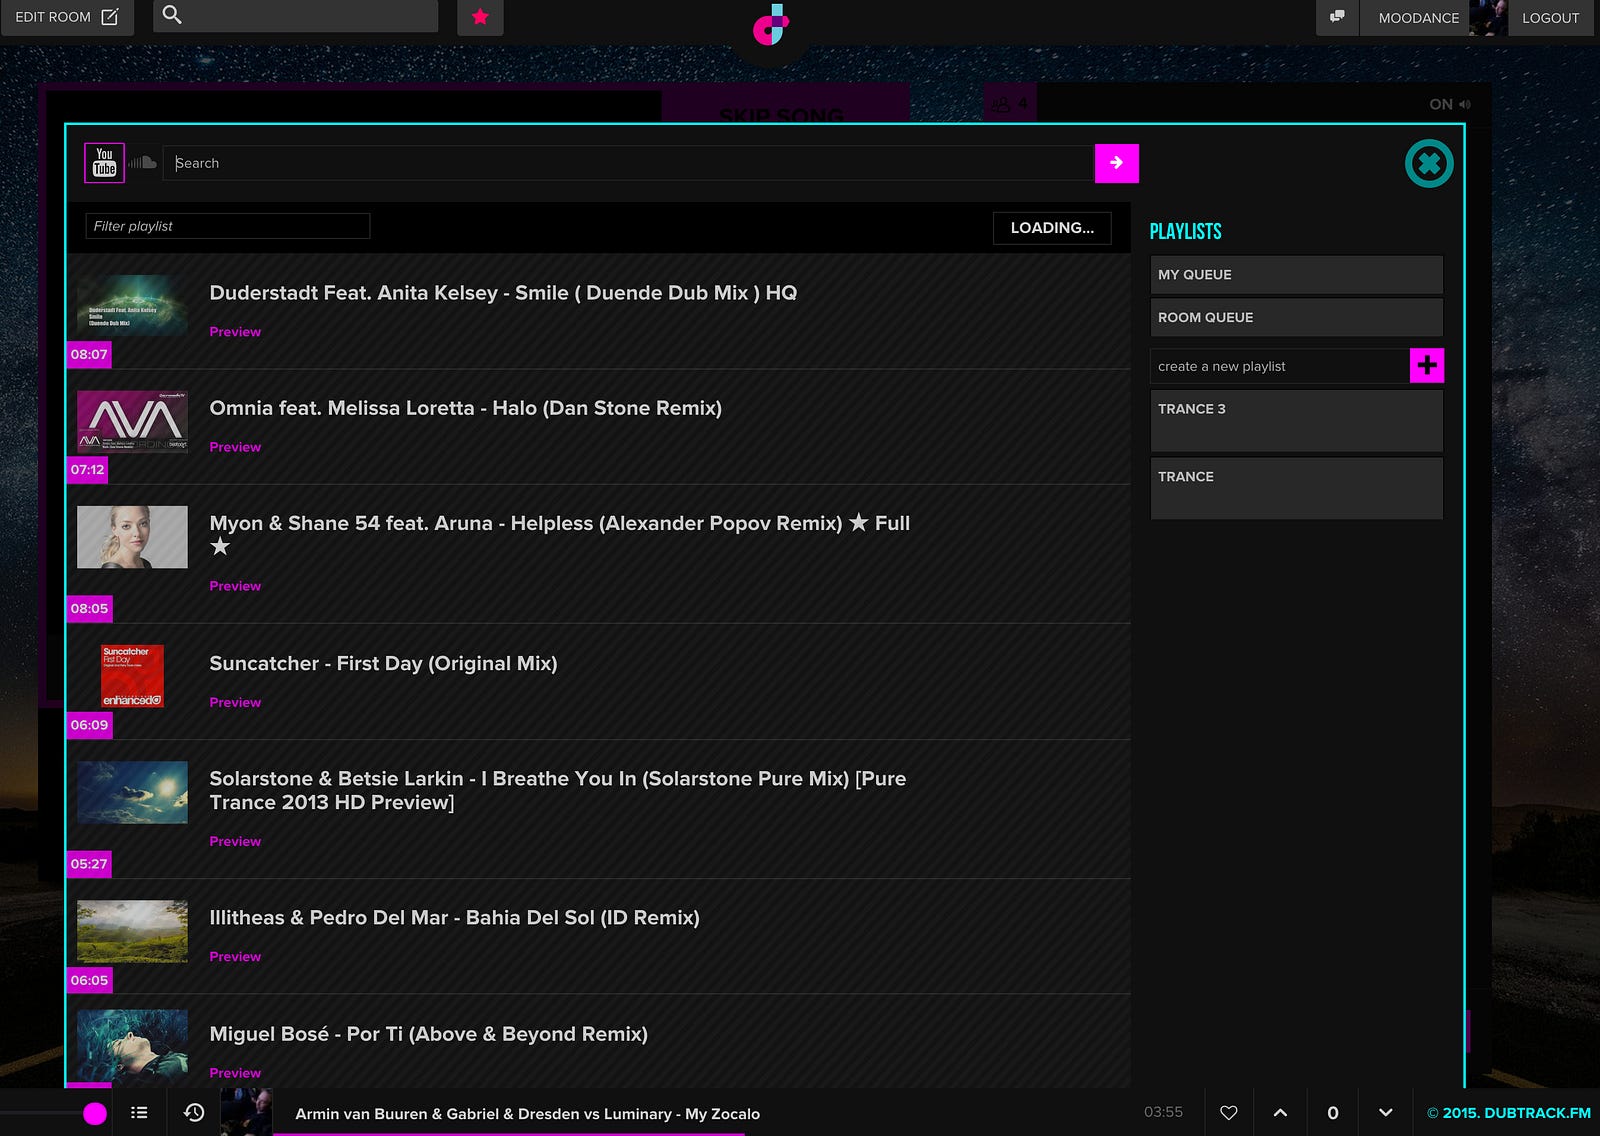Click the Logout link

[x=1550, y=18]
